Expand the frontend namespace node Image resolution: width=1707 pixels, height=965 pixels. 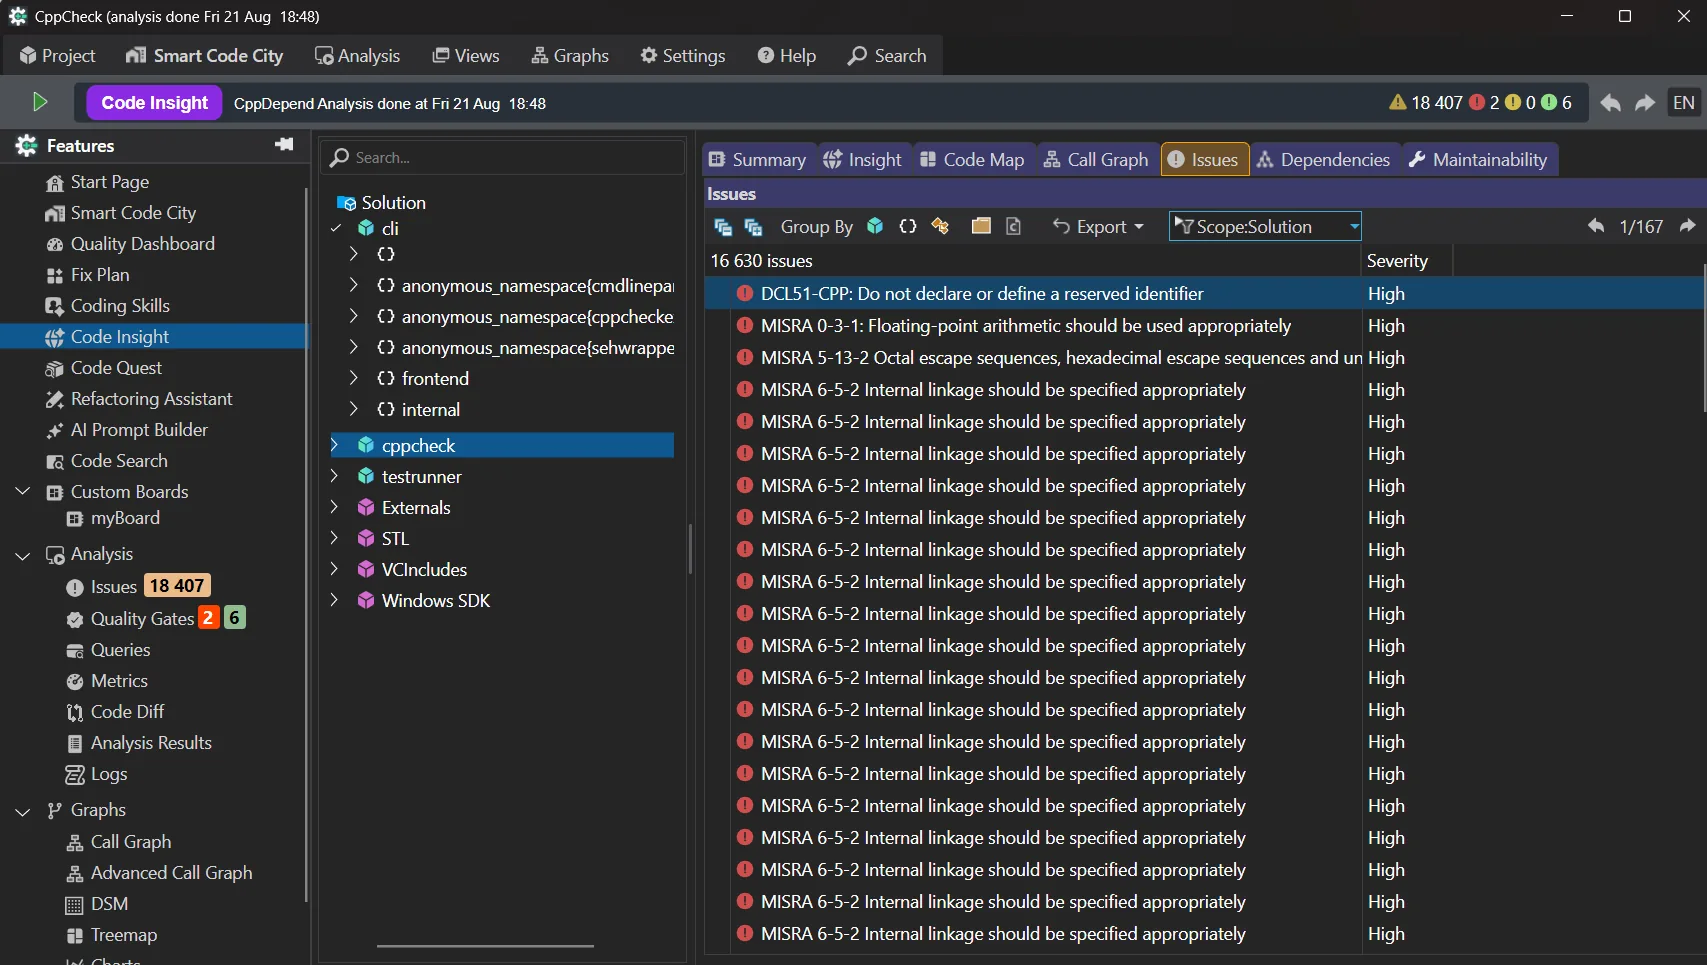click(x=353, y=378)
